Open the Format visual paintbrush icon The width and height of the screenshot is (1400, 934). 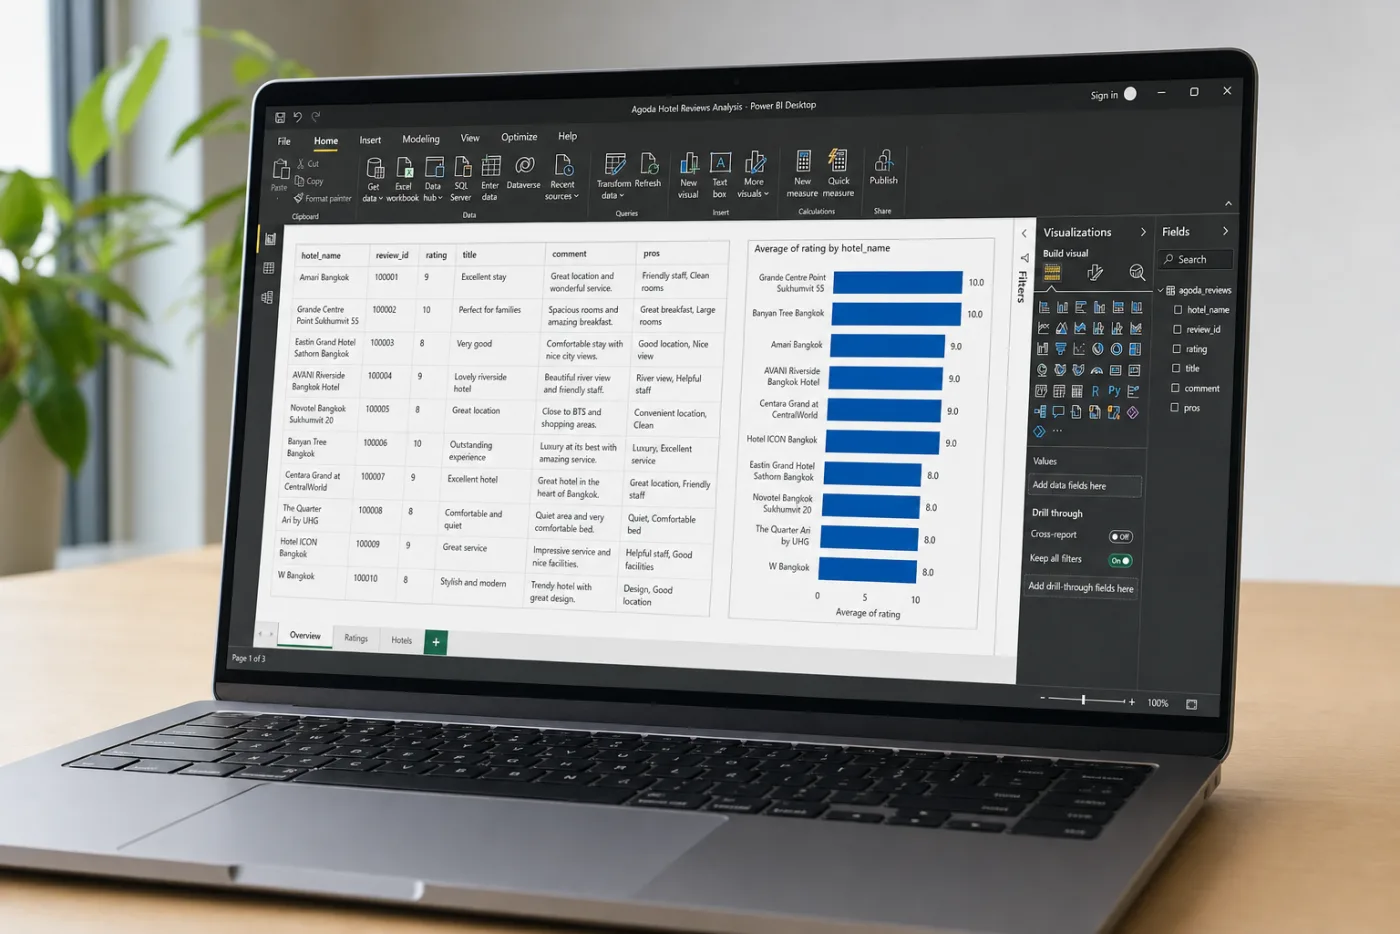pos(1095,272)
